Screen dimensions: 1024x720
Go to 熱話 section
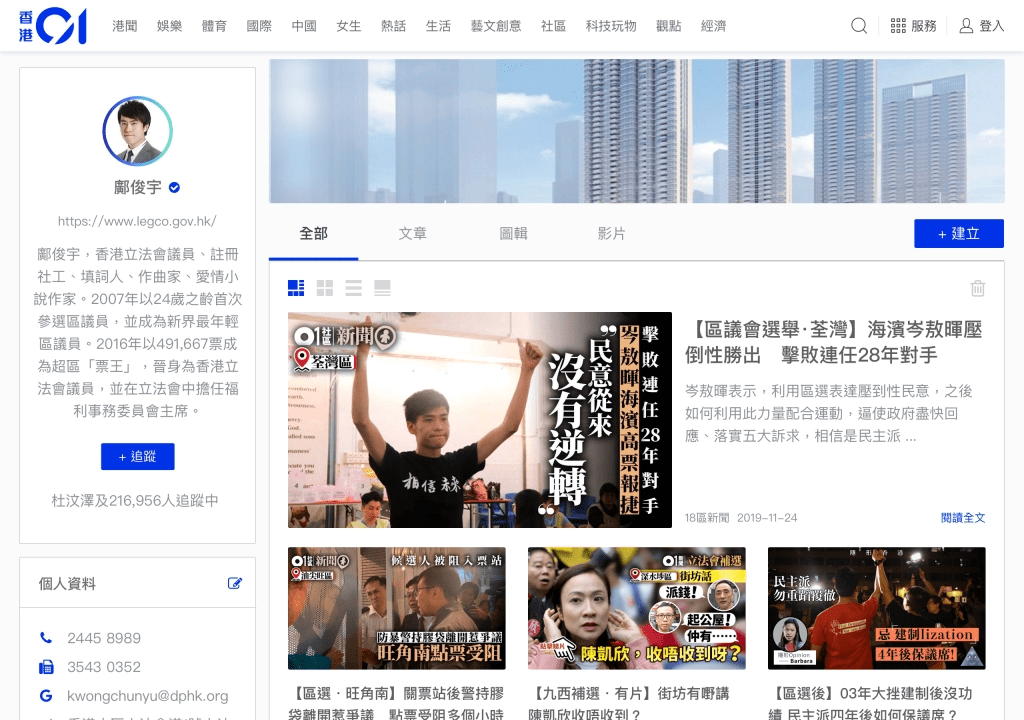point(393,26)
